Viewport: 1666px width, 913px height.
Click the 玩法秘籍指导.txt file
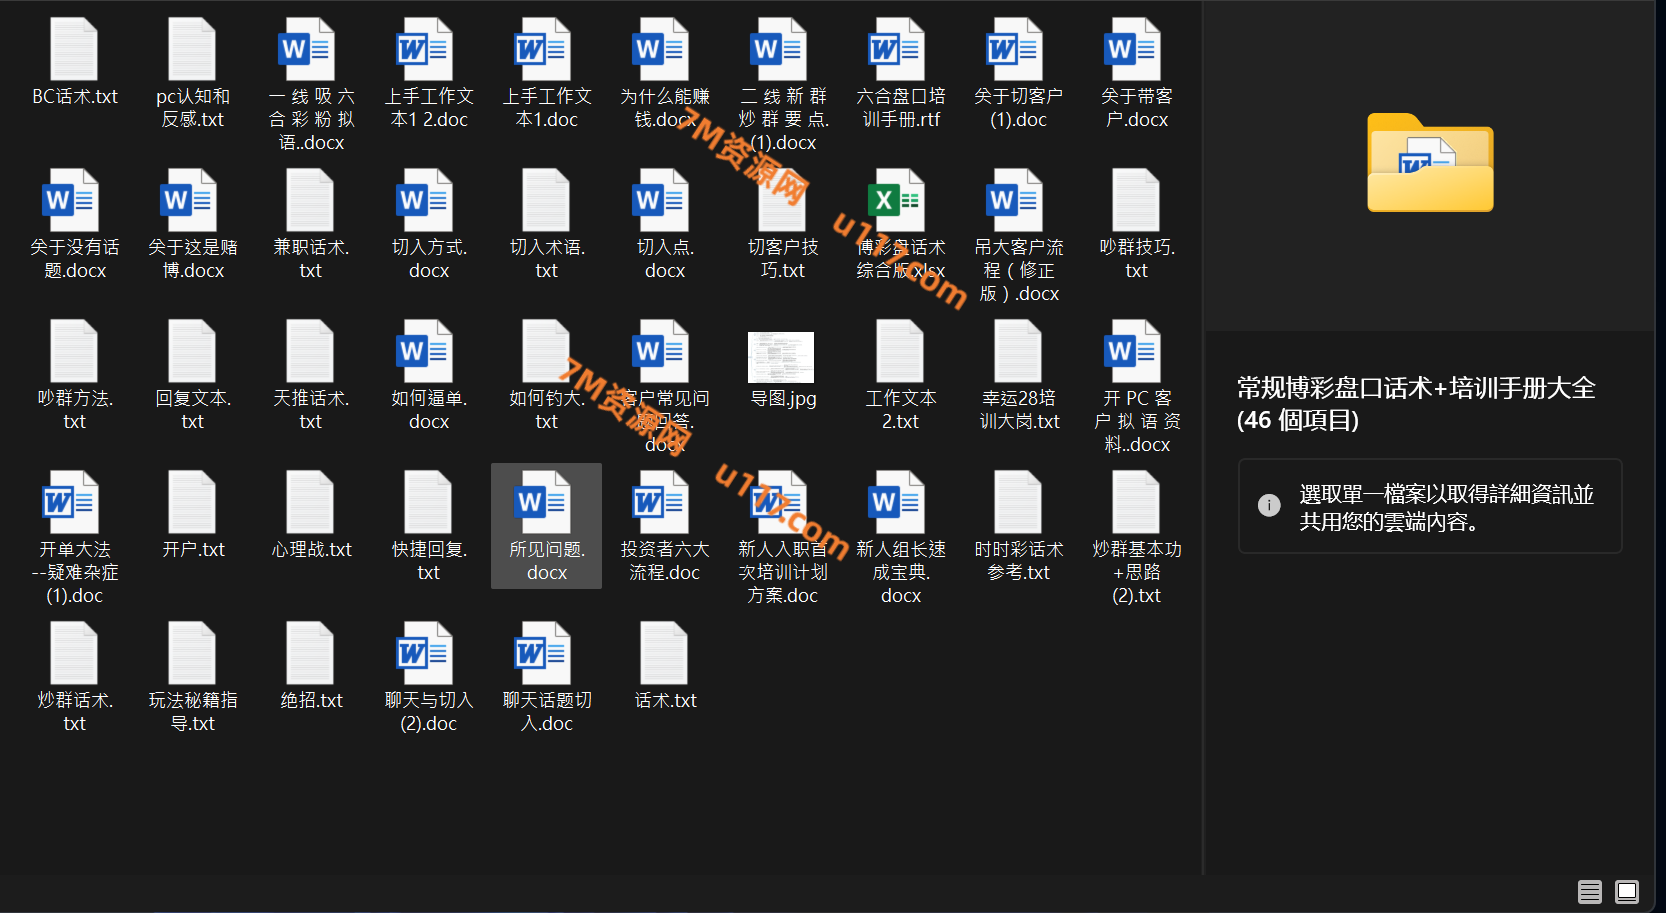192,654
